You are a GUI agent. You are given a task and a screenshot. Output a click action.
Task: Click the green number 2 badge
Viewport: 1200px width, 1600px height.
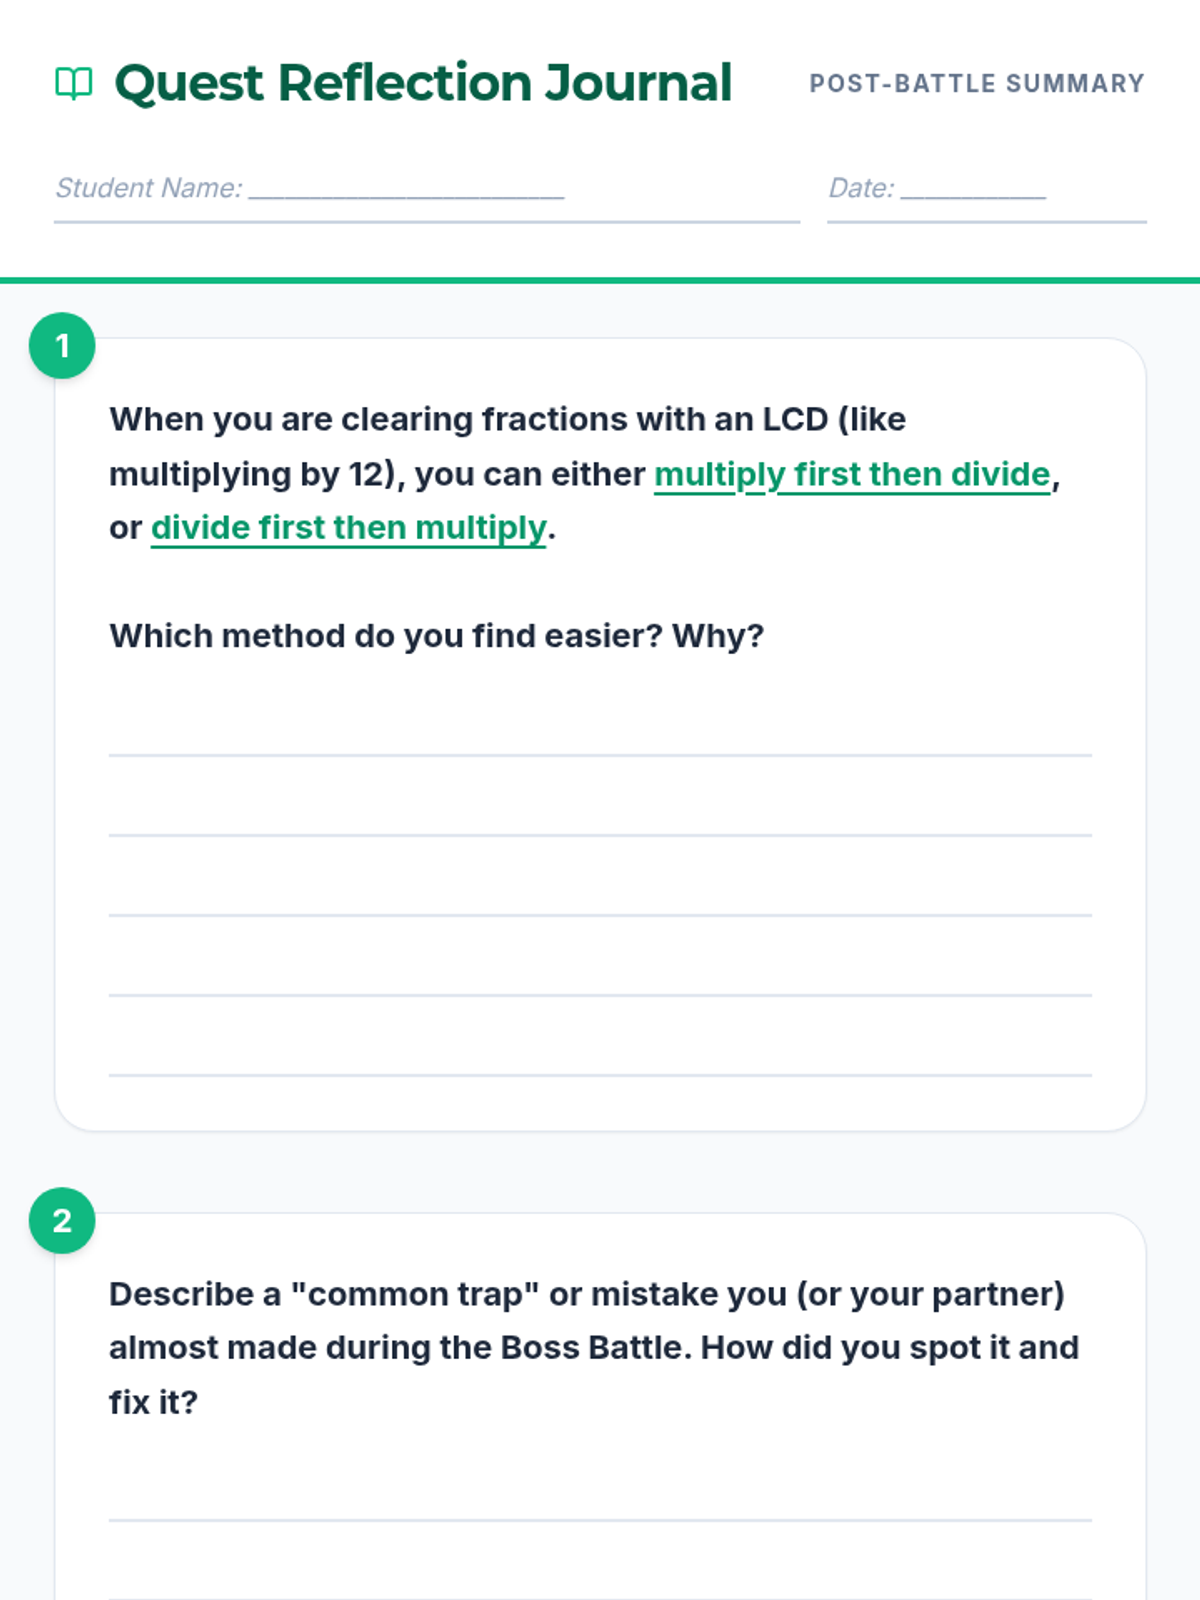(x=62, y=1221)
